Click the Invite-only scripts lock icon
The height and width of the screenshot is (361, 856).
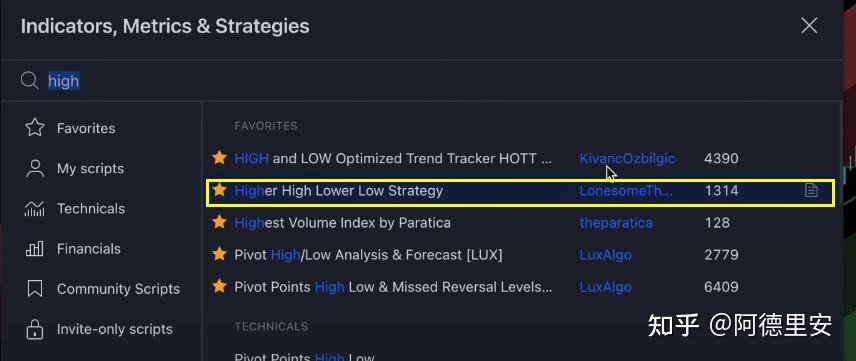pyautogui.click(x=35, y=329)
